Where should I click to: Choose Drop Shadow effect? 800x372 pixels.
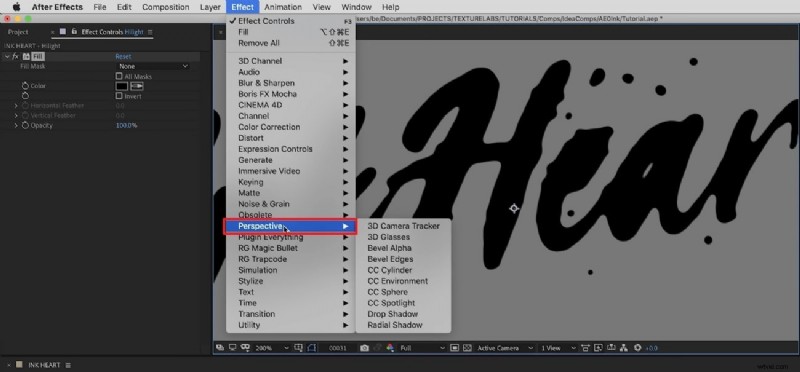point(403,314)
